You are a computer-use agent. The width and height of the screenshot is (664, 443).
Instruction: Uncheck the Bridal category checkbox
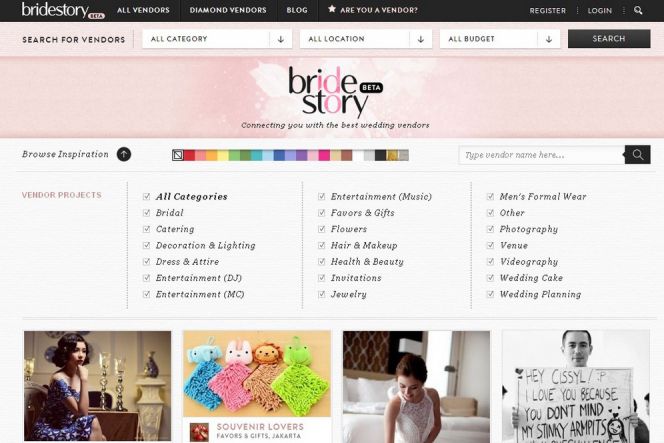[x=147, y=213]
